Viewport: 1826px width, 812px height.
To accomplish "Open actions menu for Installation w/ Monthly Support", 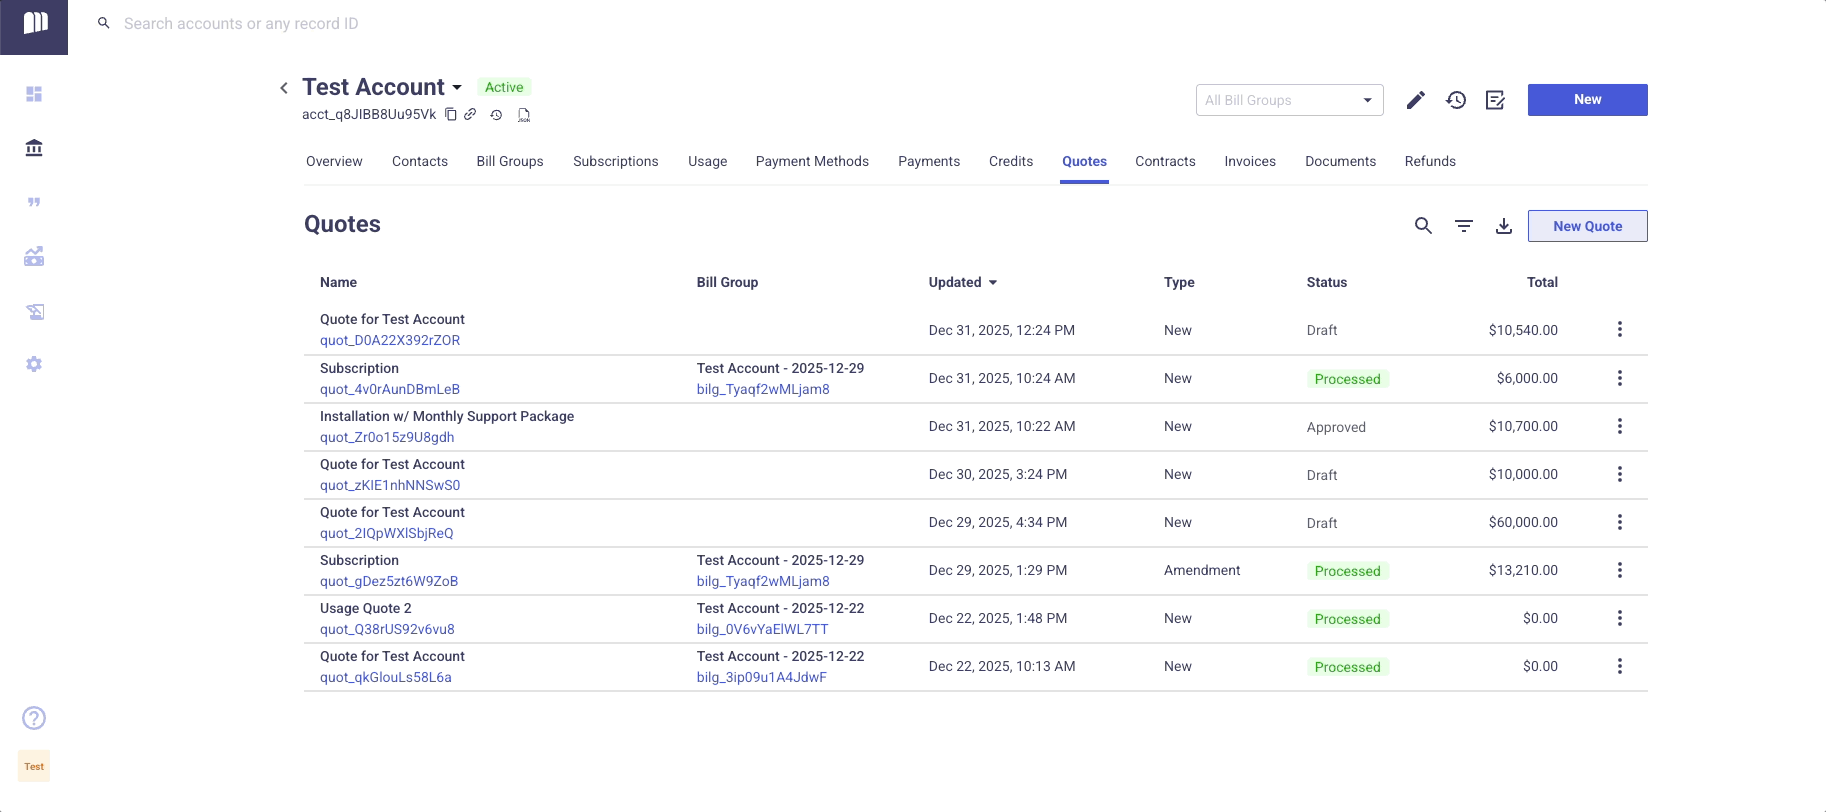I will [1620, 426].
